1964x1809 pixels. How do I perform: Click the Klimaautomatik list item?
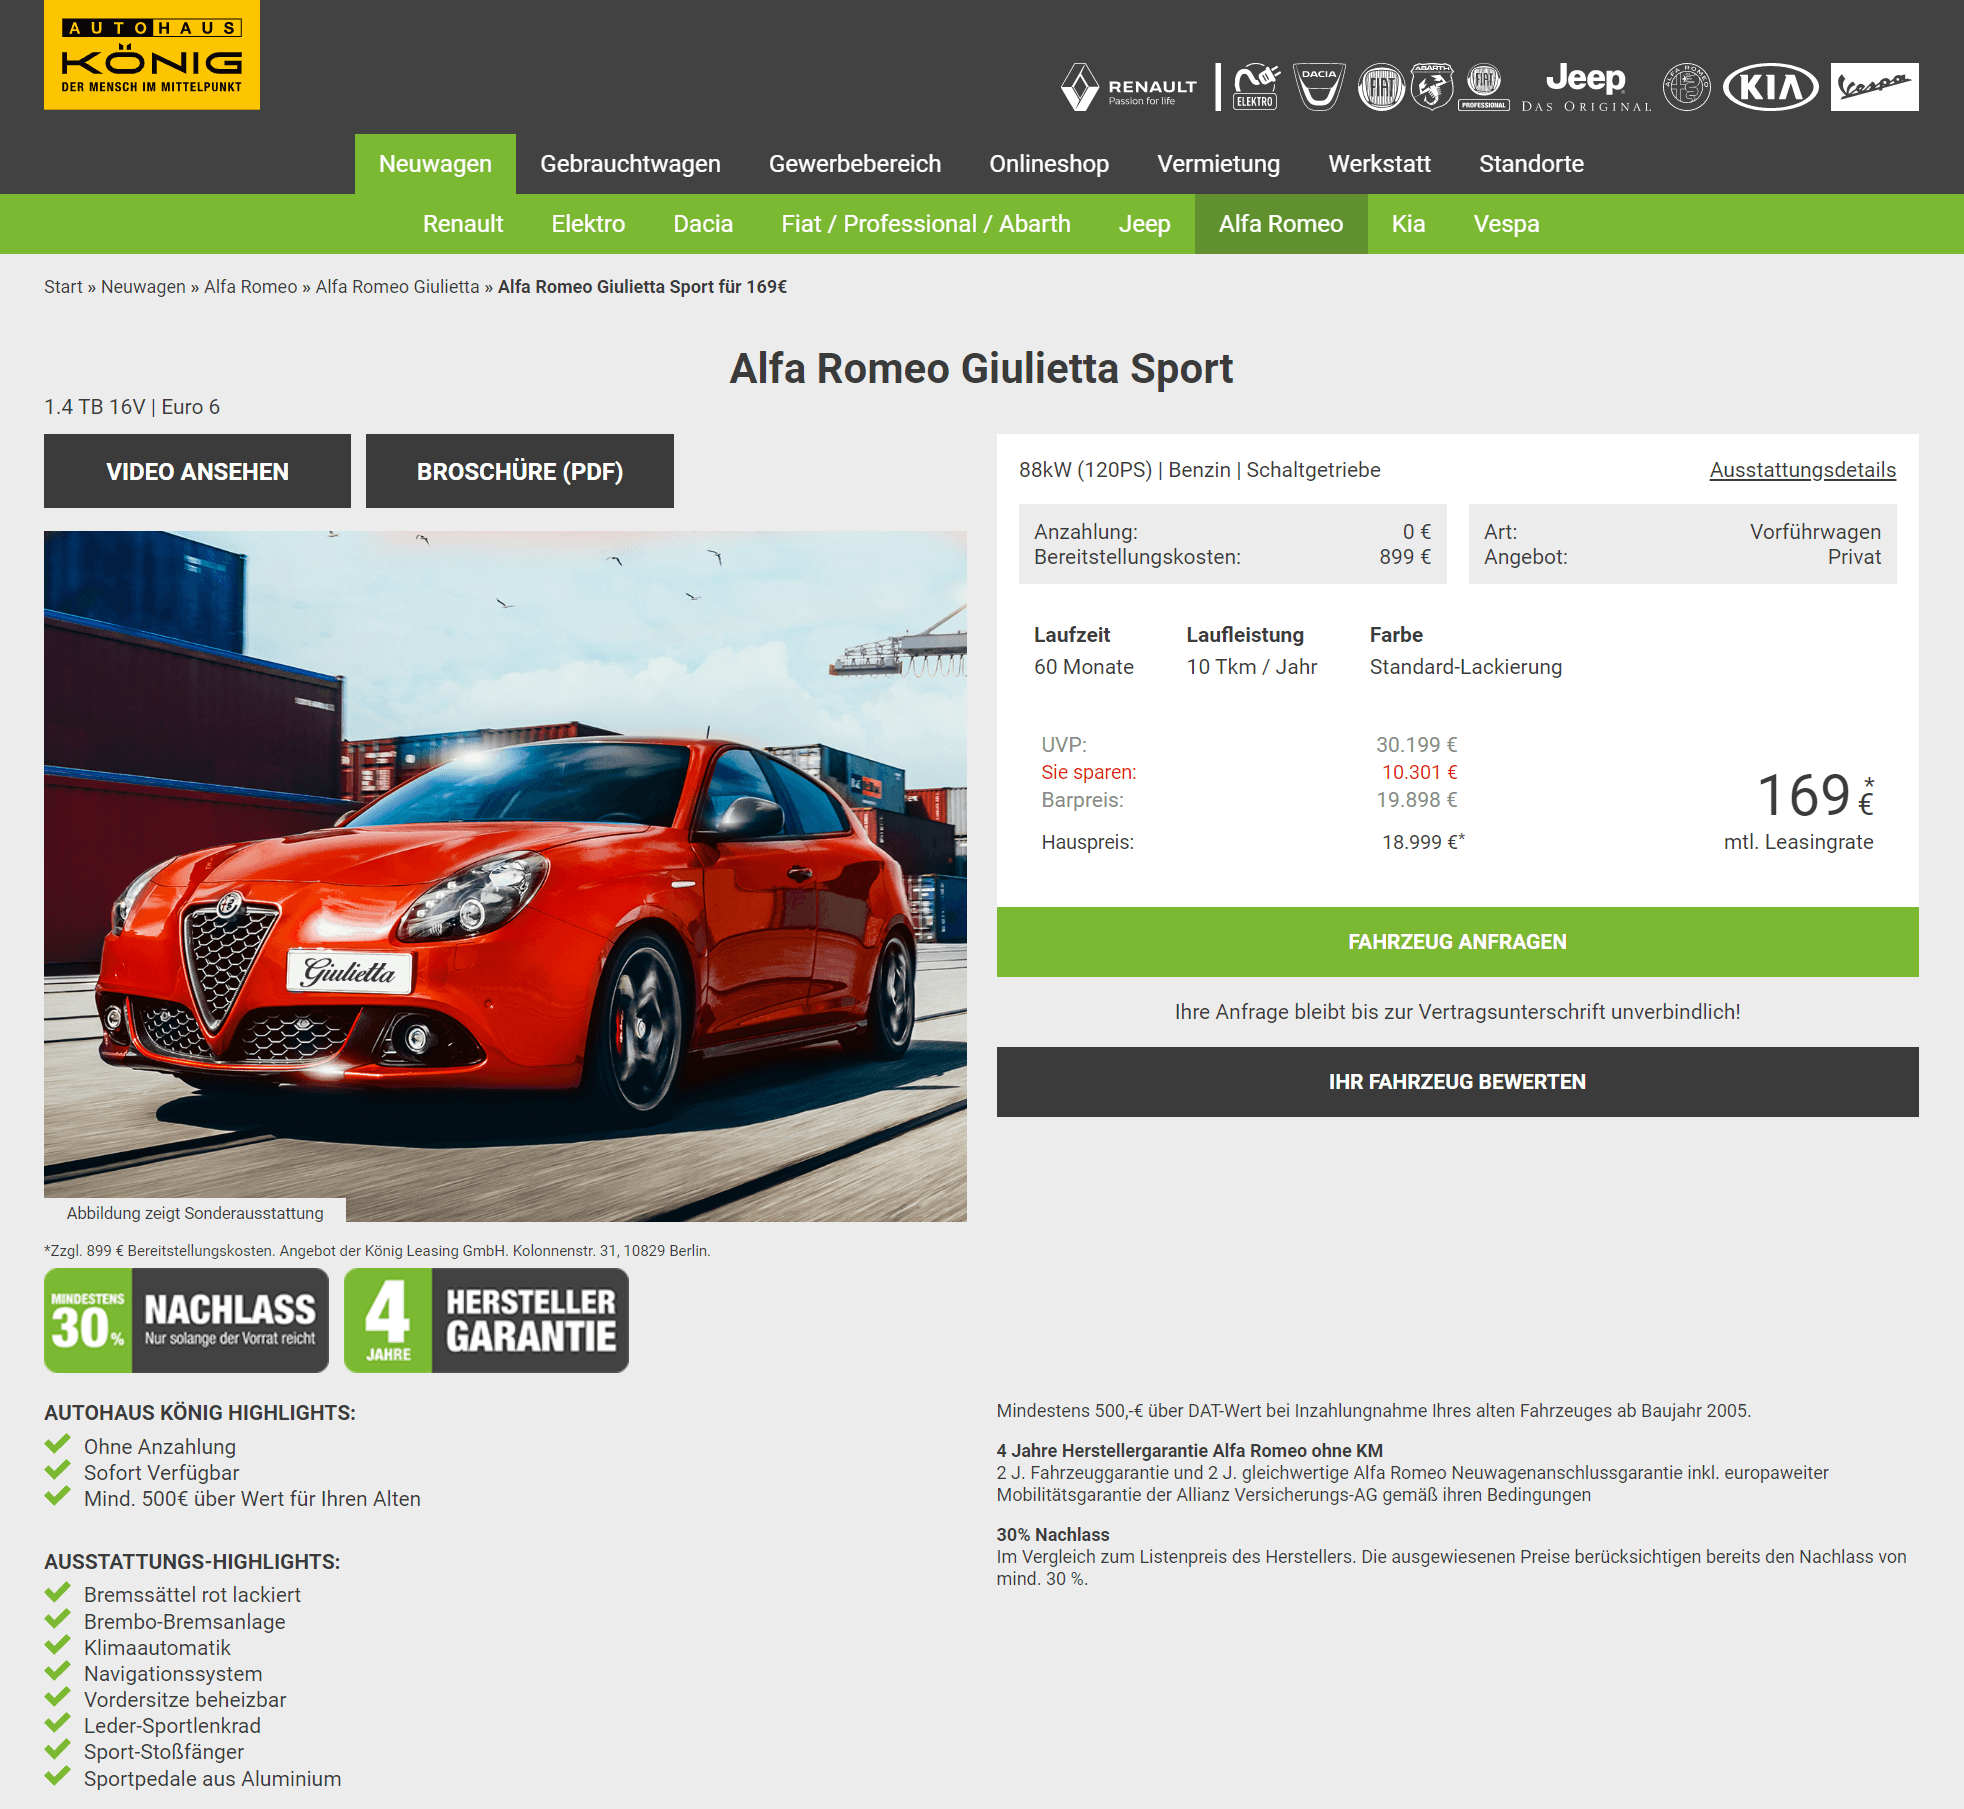coord(157,1648)
